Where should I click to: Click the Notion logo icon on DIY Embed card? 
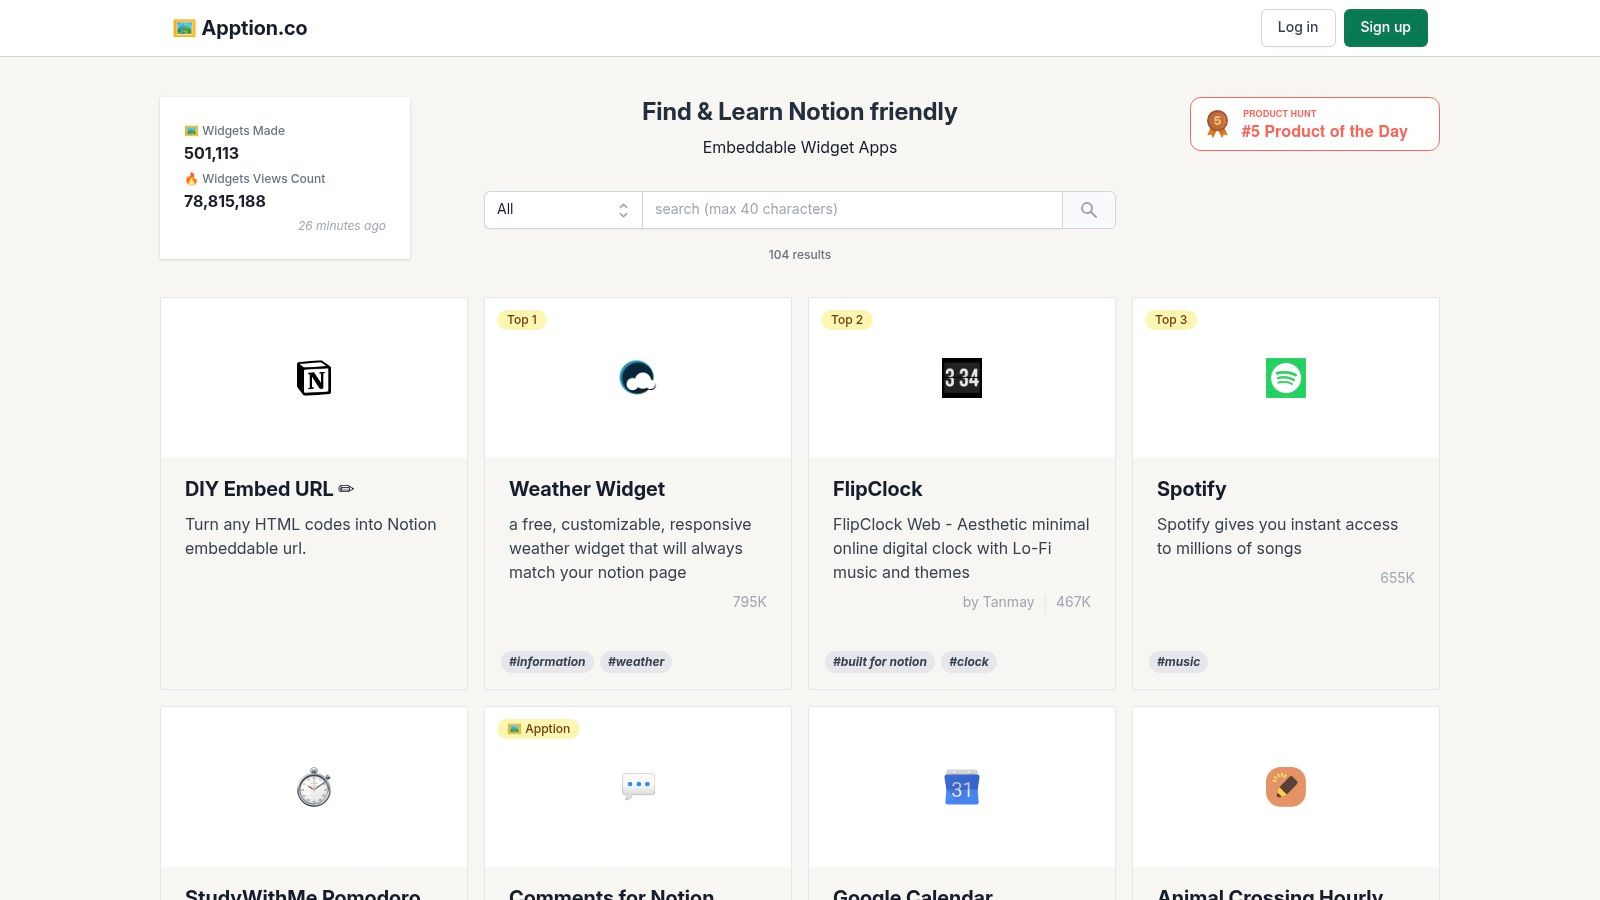(x=314, y=378)
